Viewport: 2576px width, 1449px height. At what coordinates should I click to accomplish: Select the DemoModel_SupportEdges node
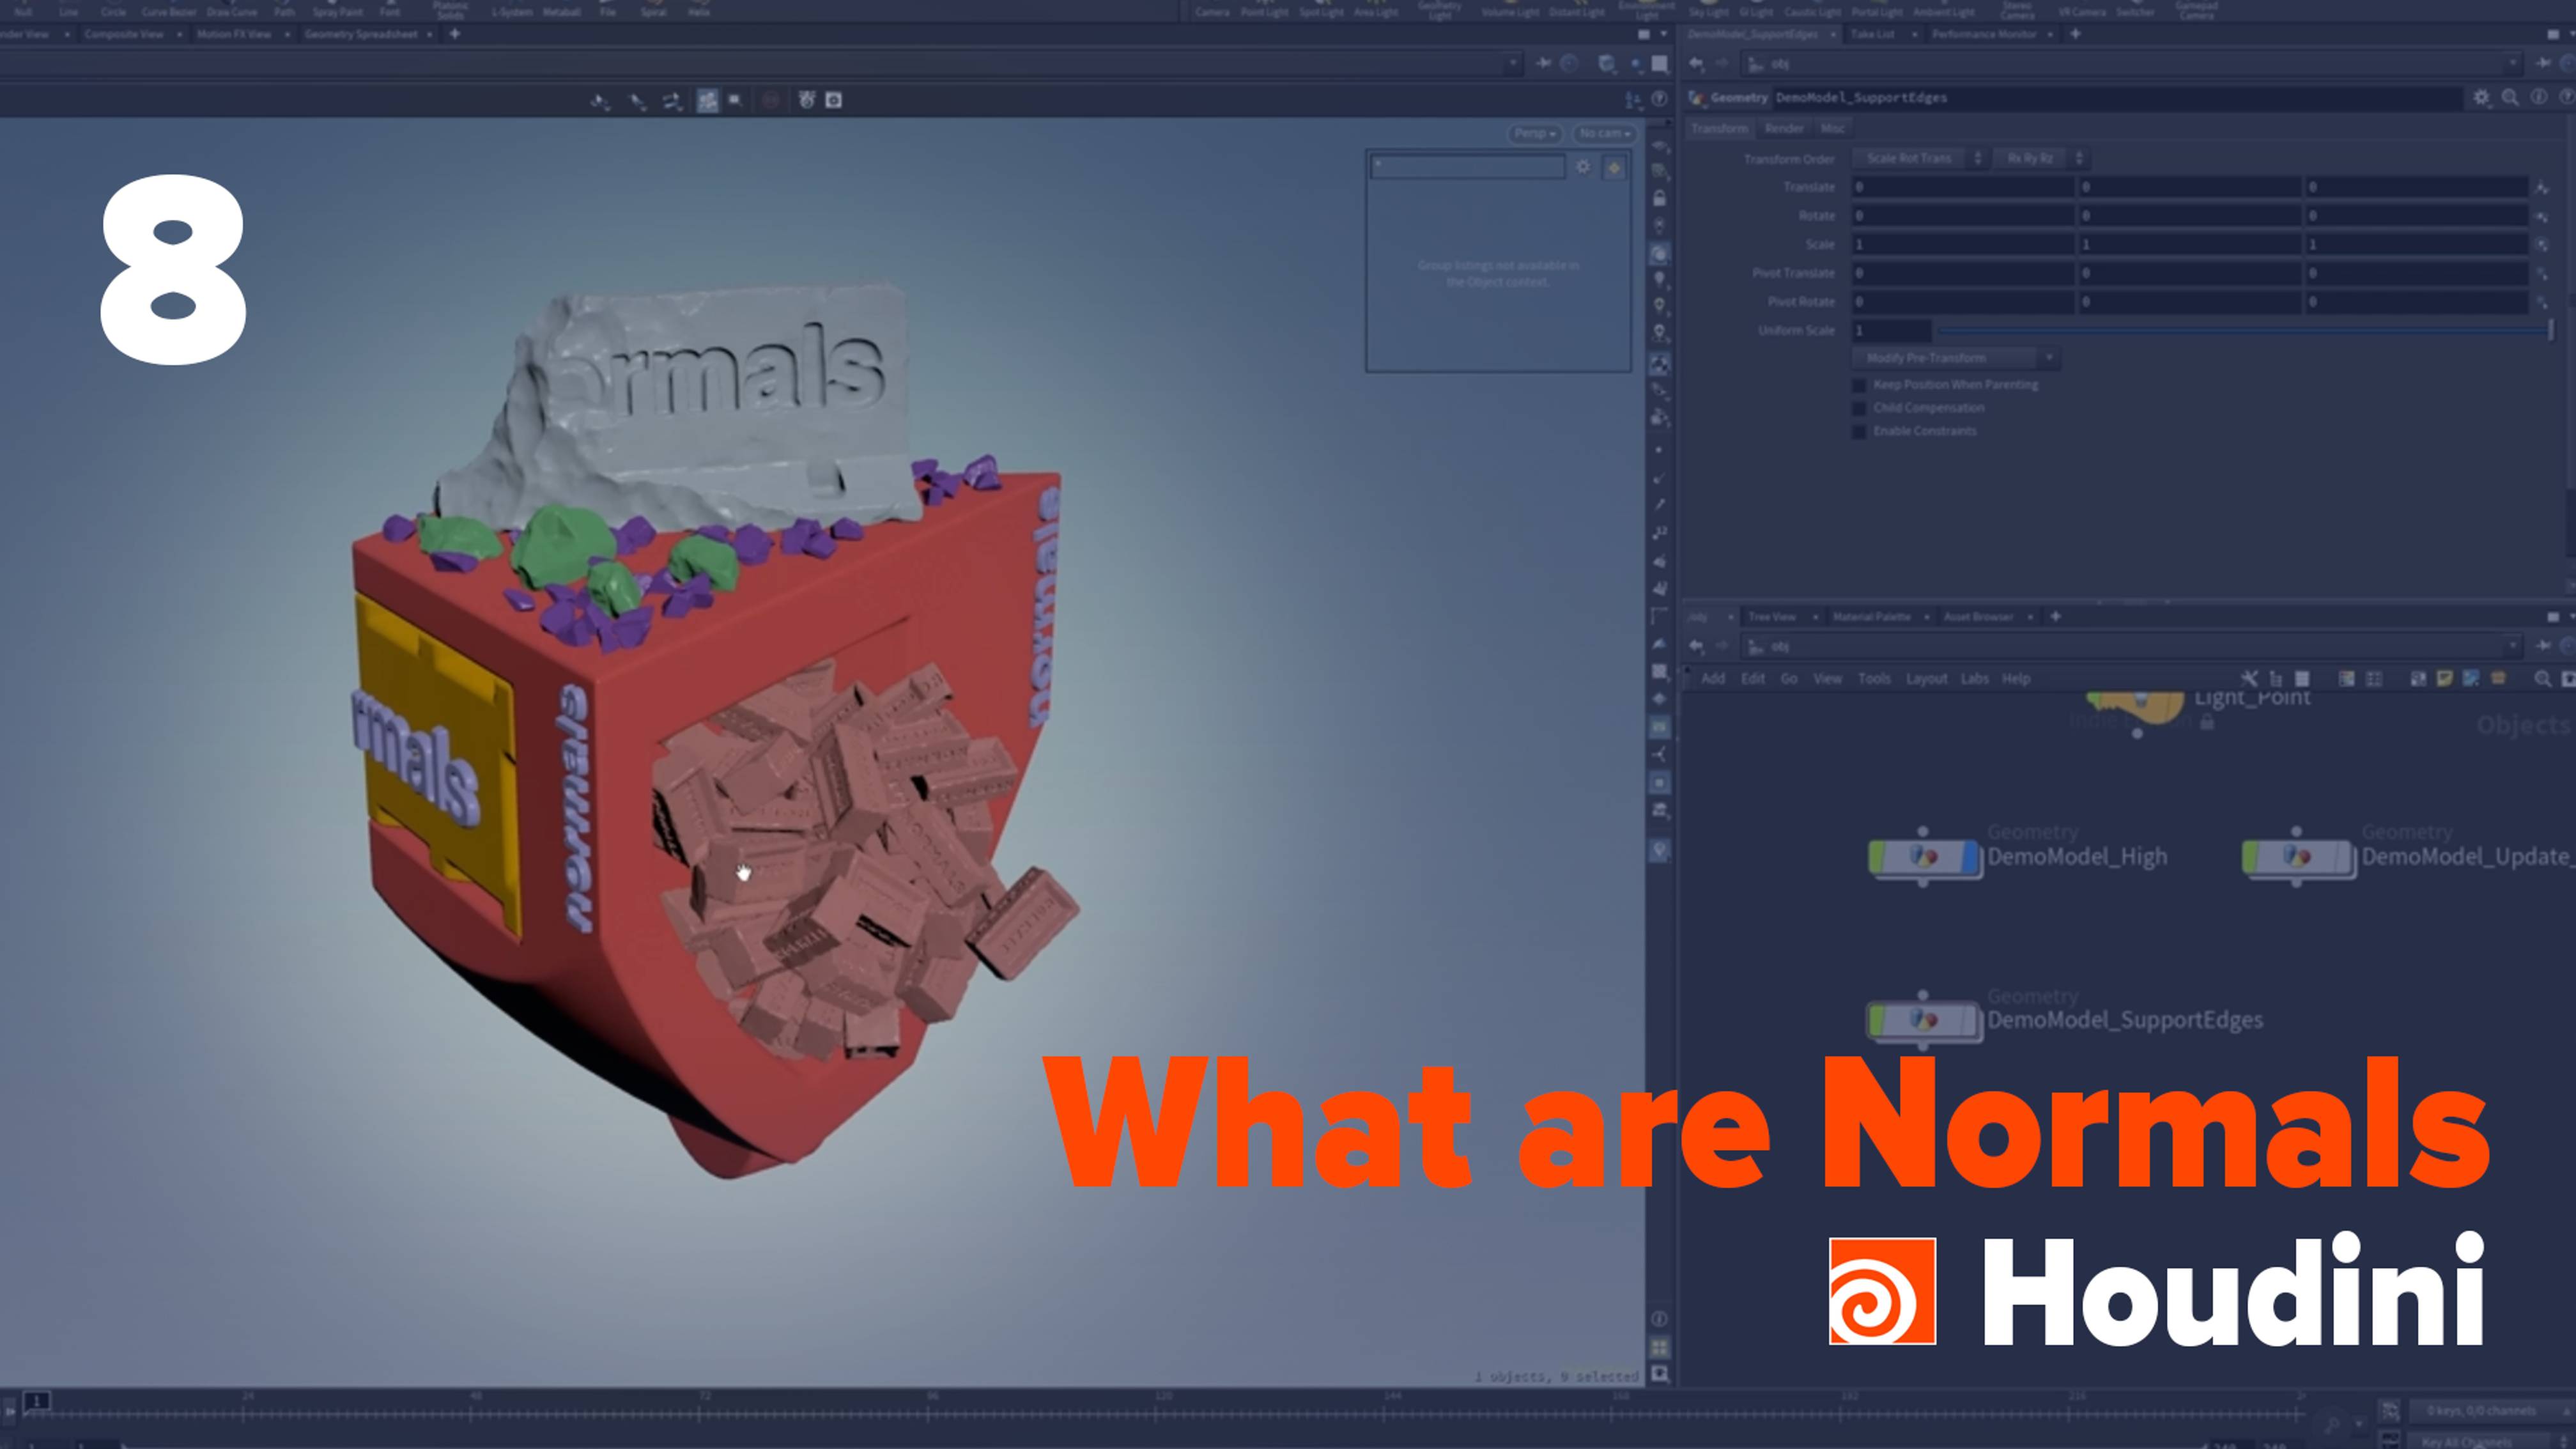(x=1924, y=1021)
